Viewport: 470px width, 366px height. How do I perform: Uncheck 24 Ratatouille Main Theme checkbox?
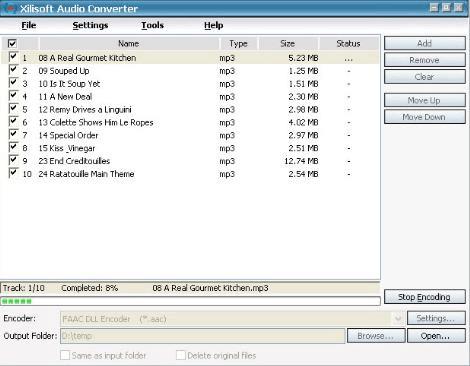tap(13, 173)
